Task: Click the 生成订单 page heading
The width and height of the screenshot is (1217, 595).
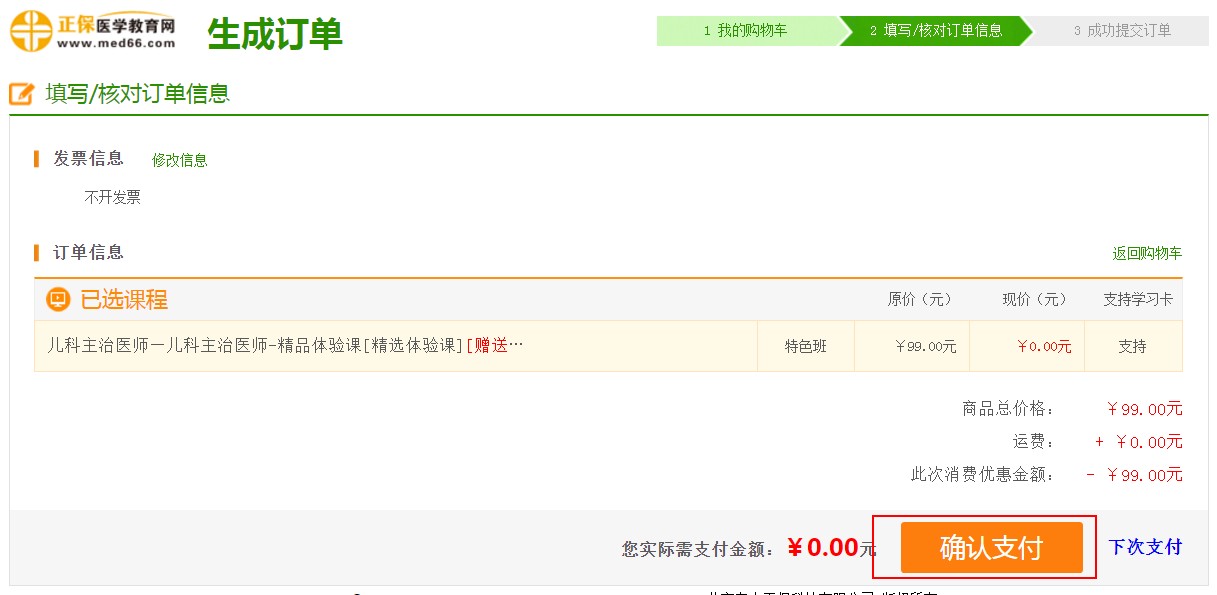Action: (x=275, y=34)
